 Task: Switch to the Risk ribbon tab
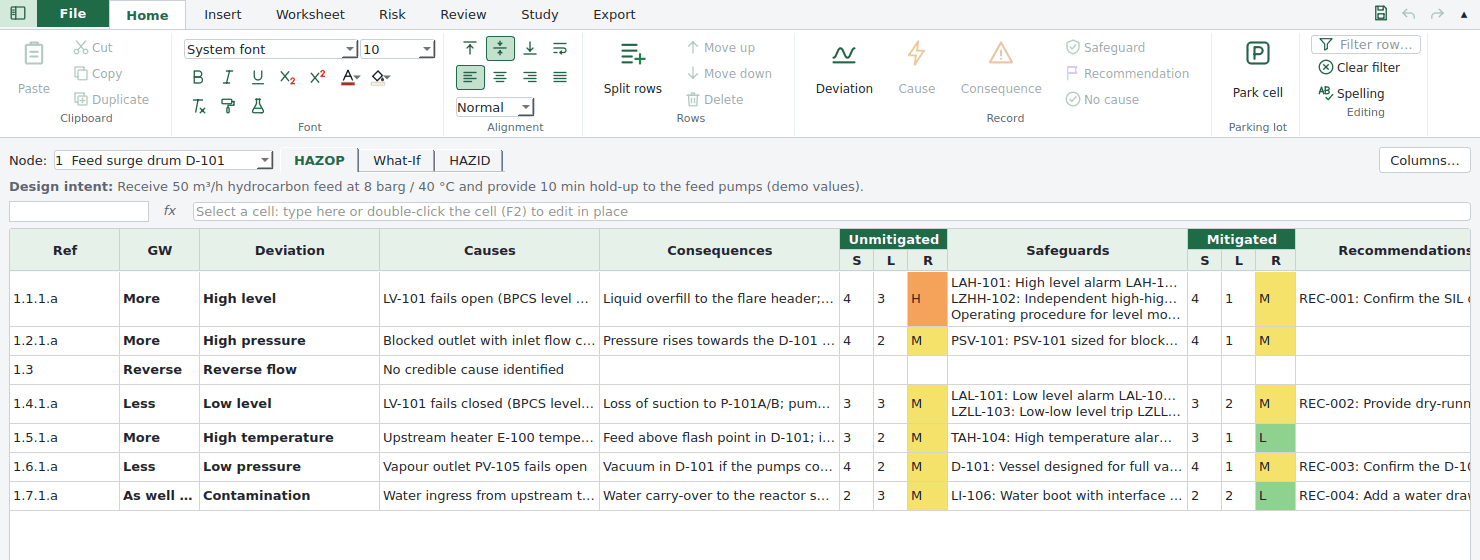392,14
